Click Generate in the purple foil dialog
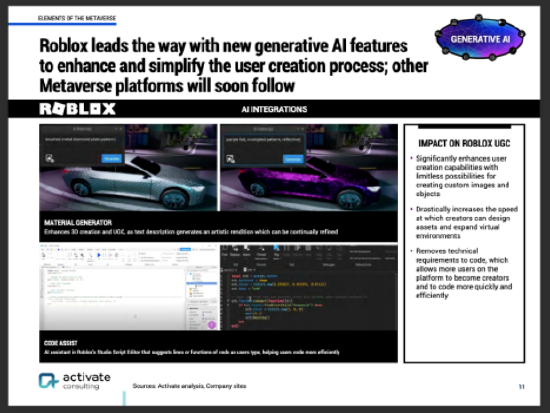 pos(293,159)
